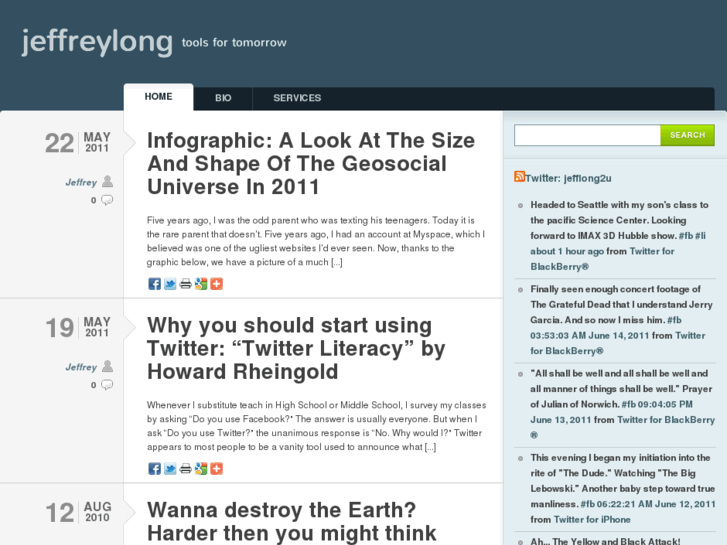Click #fb hashtag in the Grateful Dead tweet
Image resolution: width=727 pixels, height=545 pixels.
(674, 320)
